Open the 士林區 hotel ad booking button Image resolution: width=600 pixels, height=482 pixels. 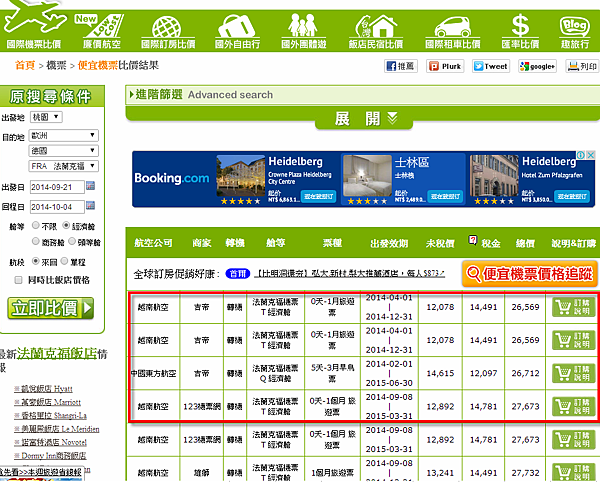pos(445,196)
